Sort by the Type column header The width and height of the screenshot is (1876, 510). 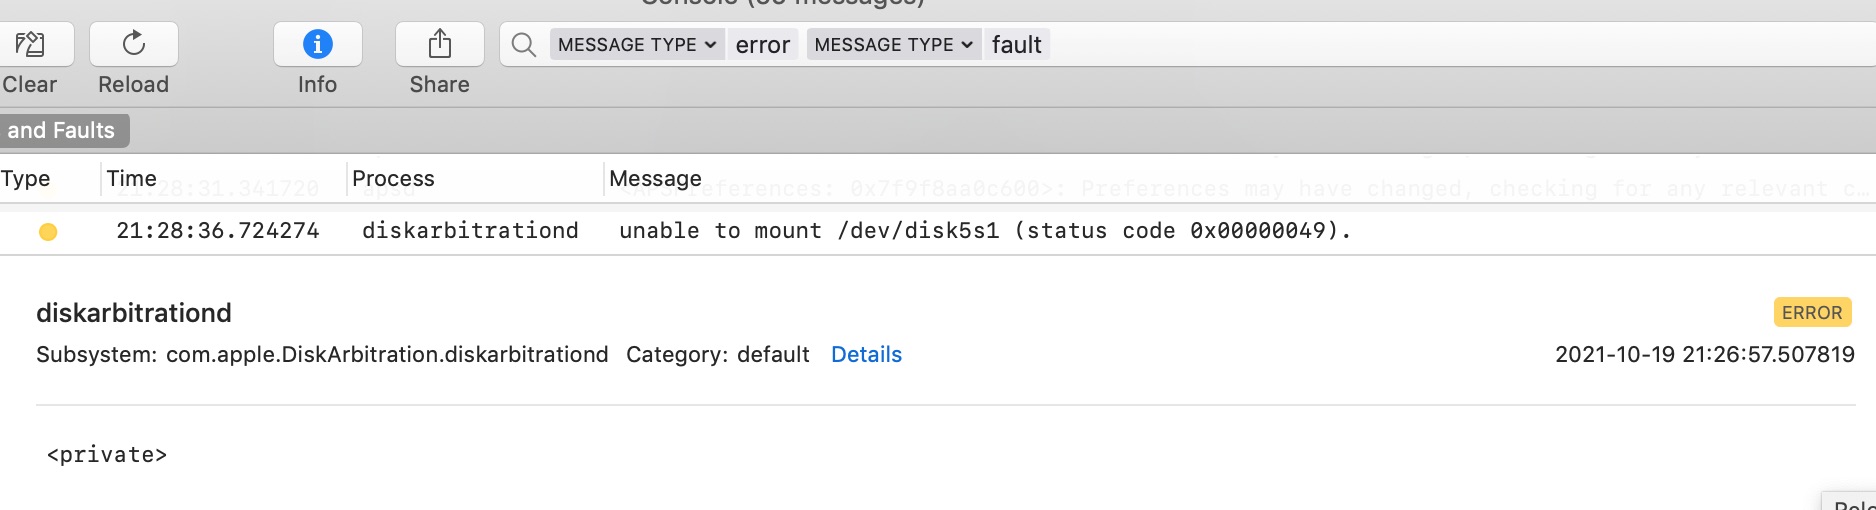[26, 178]
